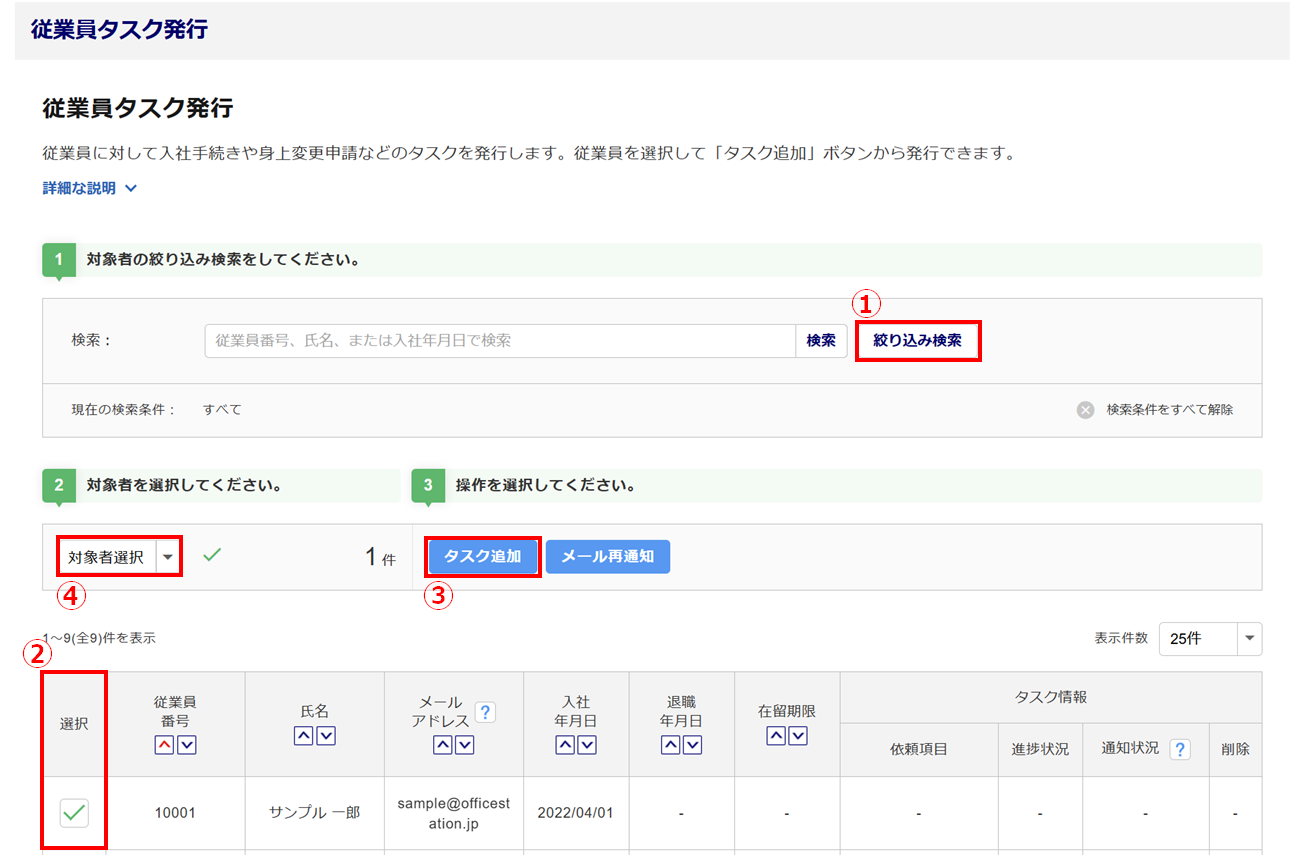Viewport: 1292px width, 855px height.
Task: Click the employee search input field
Action: [x=500, y=341]
